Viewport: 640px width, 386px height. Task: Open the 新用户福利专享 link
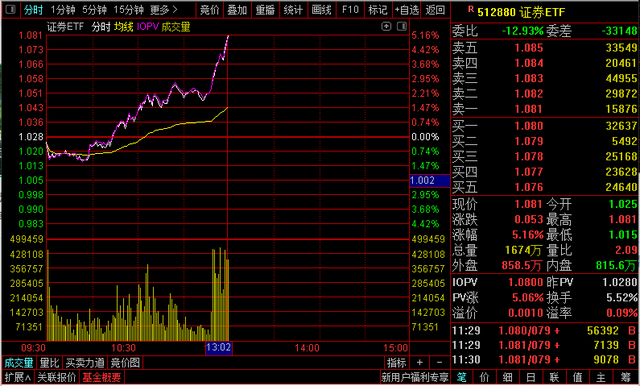[x=415, y=377]
